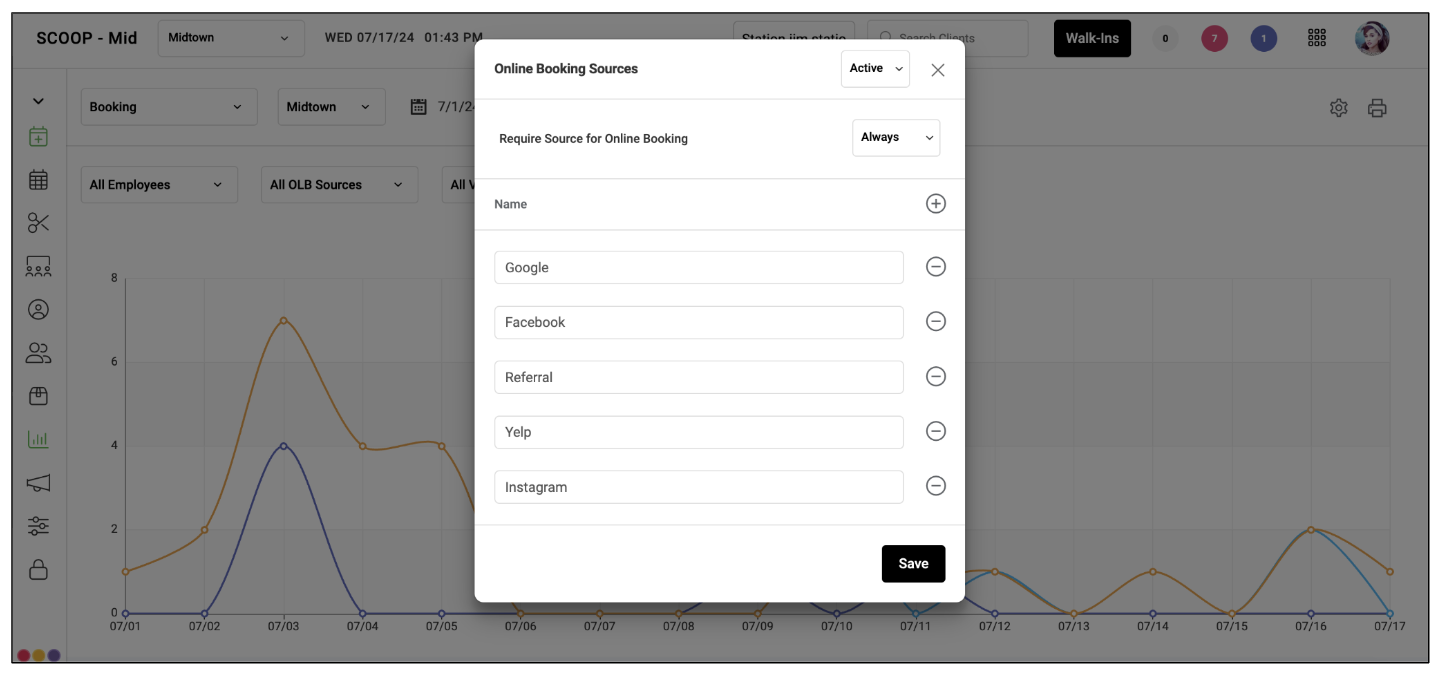This screenshot has width=1440, height=674.
Task: Open the apps grid icon
Action: click(x=1317, y=38)
